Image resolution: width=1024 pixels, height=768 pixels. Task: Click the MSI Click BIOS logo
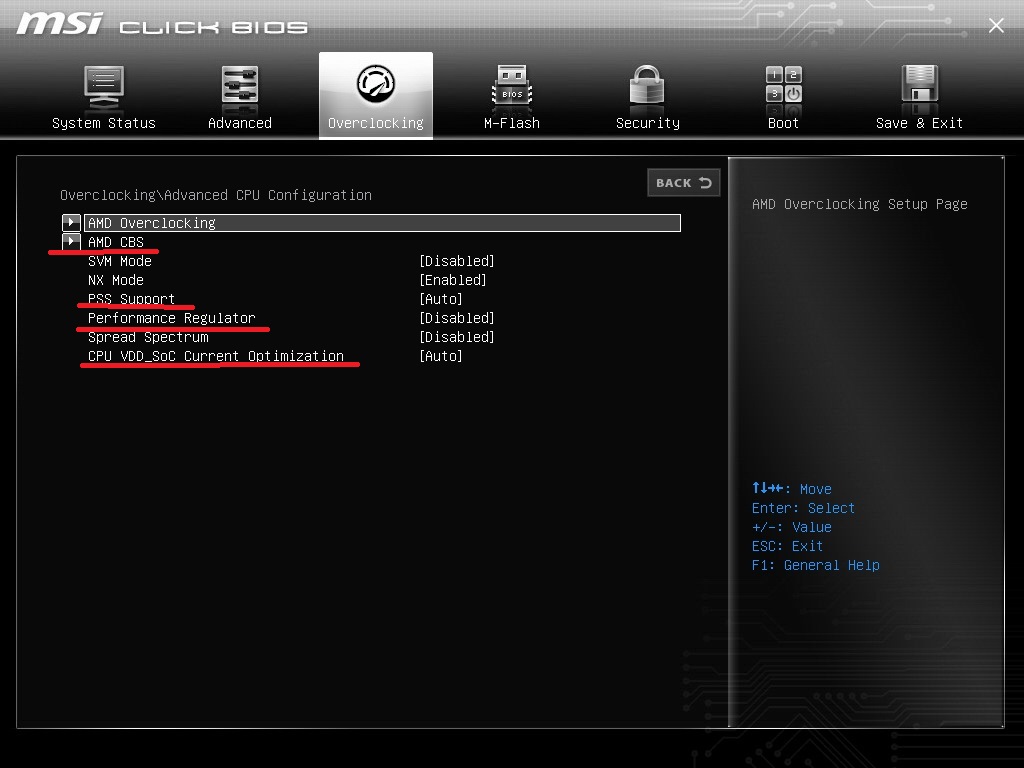tap(160, 24)
